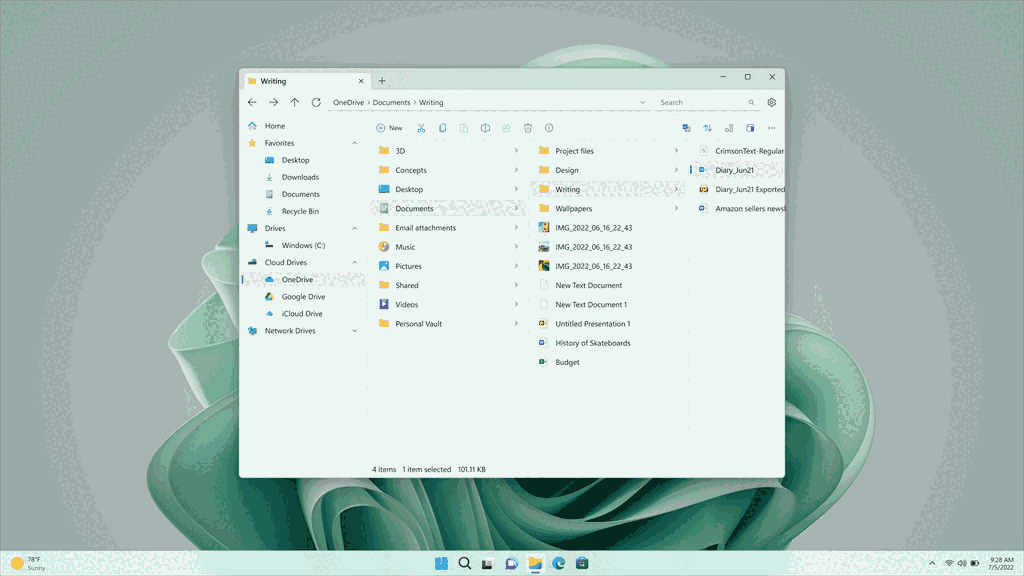Show file Properties with the info icon
Screen dimensions: 1024x576
pyautogui.click(x=548, y=128)
